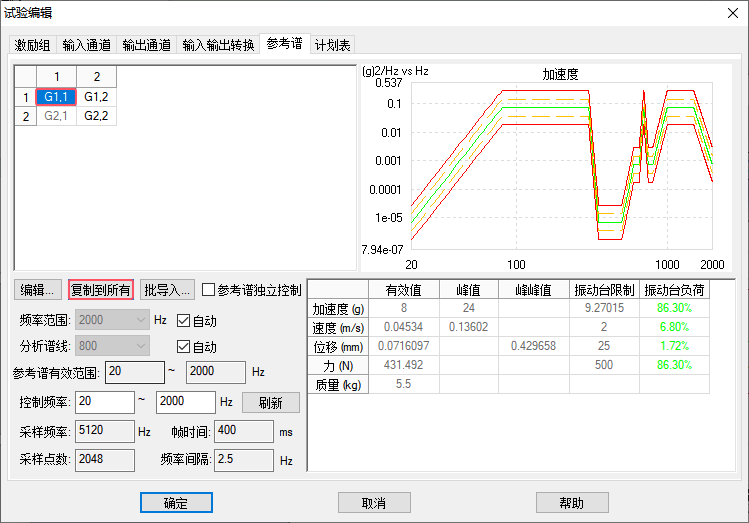Open the 输入通道 tab
749x523 pixels.
(87, 45)
